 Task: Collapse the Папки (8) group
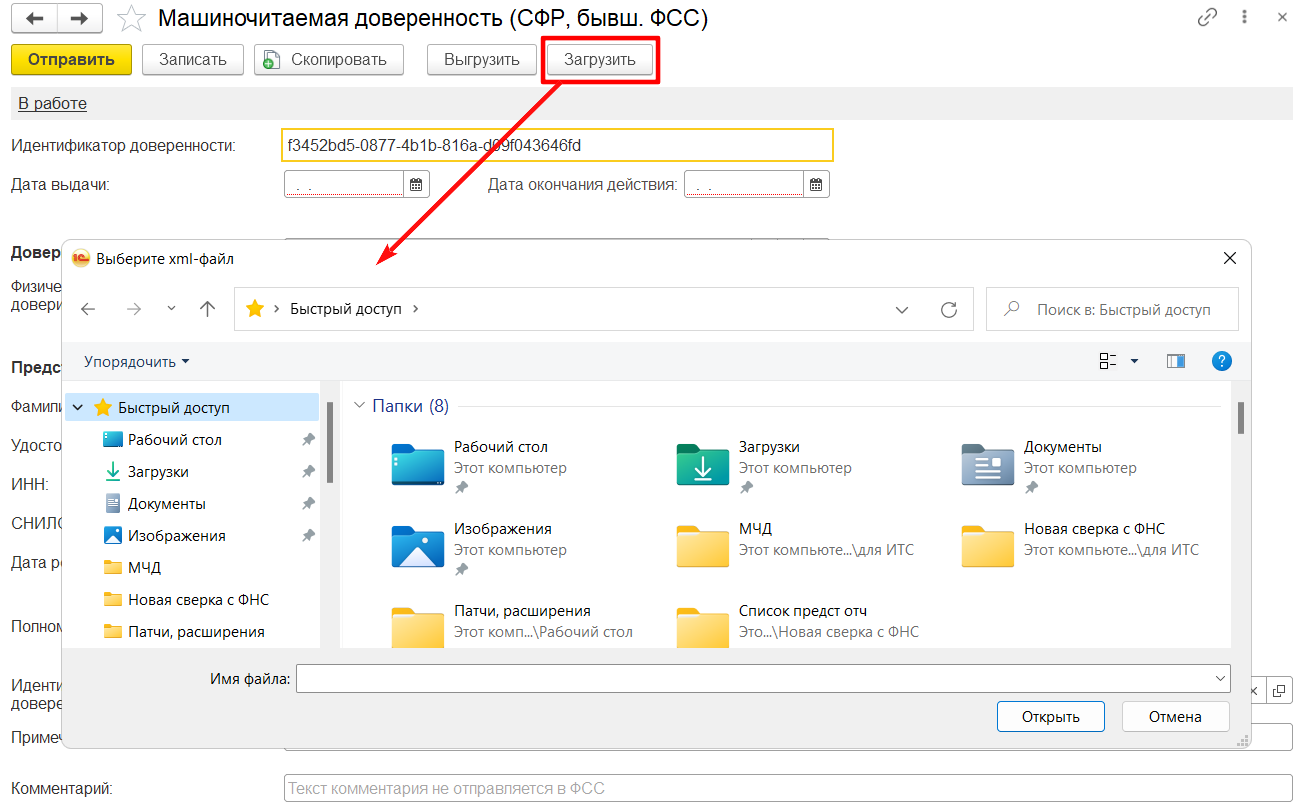[359, 406]
